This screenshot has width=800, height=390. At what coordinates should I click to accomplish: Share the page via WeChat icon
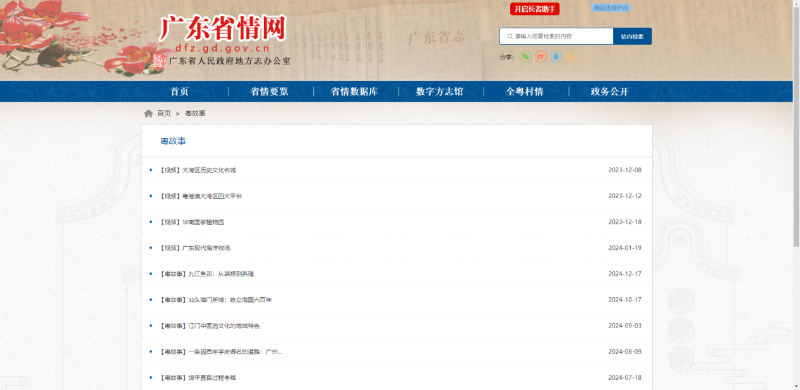[x=526, y=57]
